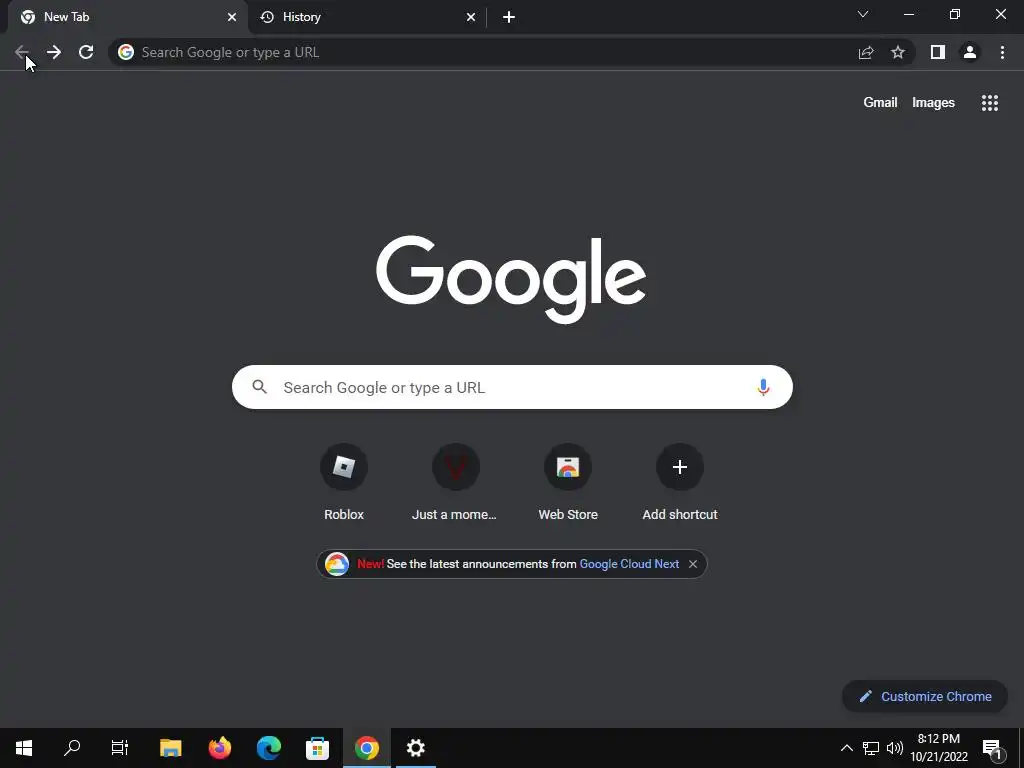
Task: Click the Add shortcut plus icon
Action: point(680,467)
